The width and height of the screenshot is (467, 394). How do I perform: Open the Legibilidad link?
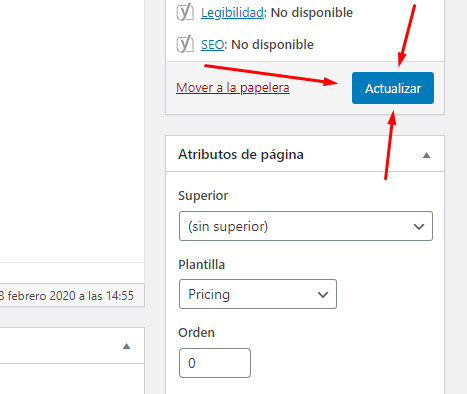232,13
